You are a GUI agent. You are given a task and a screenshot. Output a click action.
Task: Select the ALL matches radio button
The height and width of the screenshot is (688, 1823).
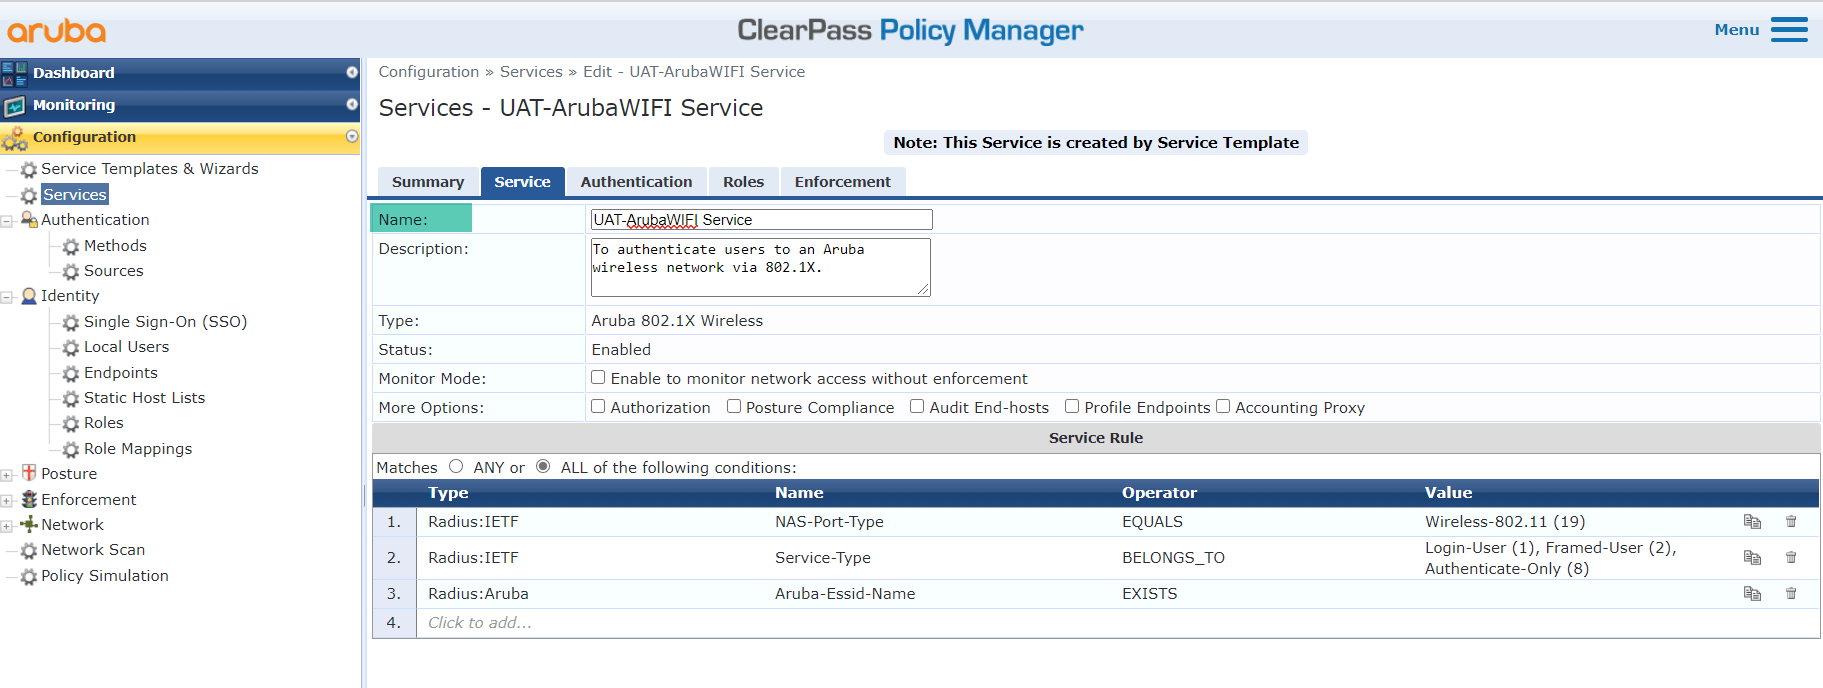[543, 466]
